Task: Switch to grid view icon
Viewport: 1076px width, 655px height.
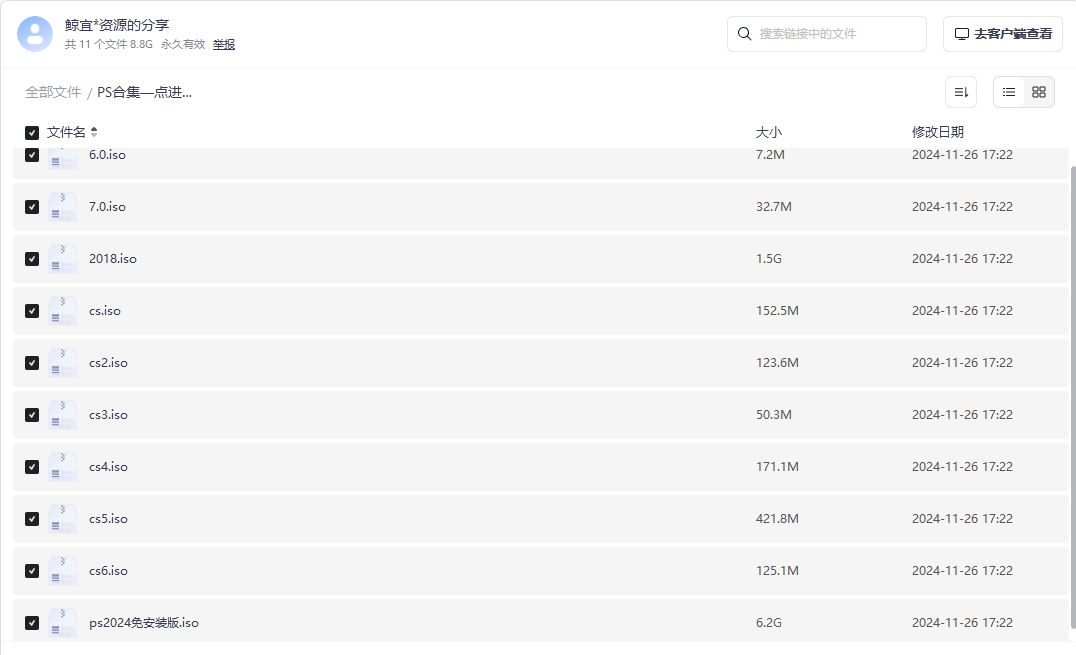Action: tap(1039, 92)
